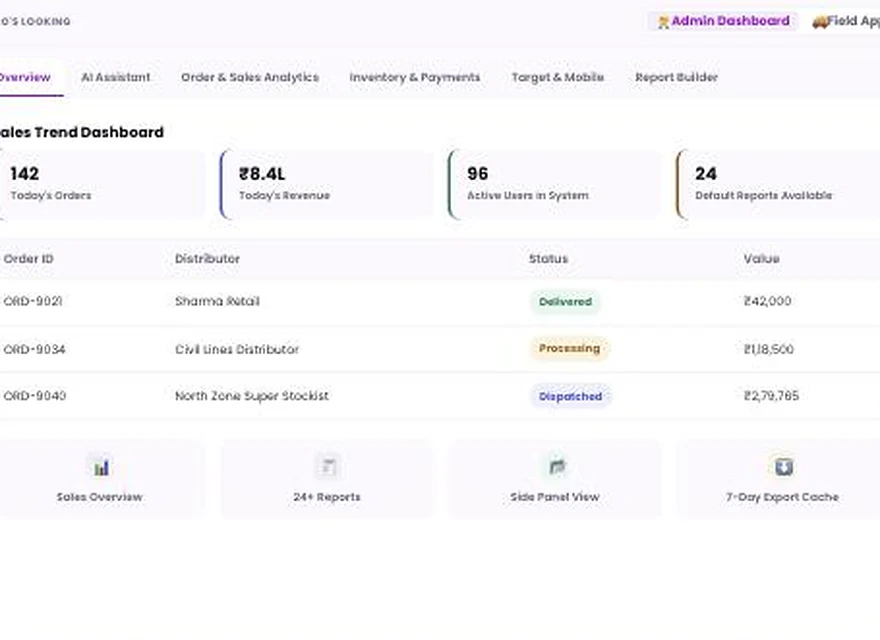
Task: Click the ₹42,000 value cell
Action: point(767,301)
